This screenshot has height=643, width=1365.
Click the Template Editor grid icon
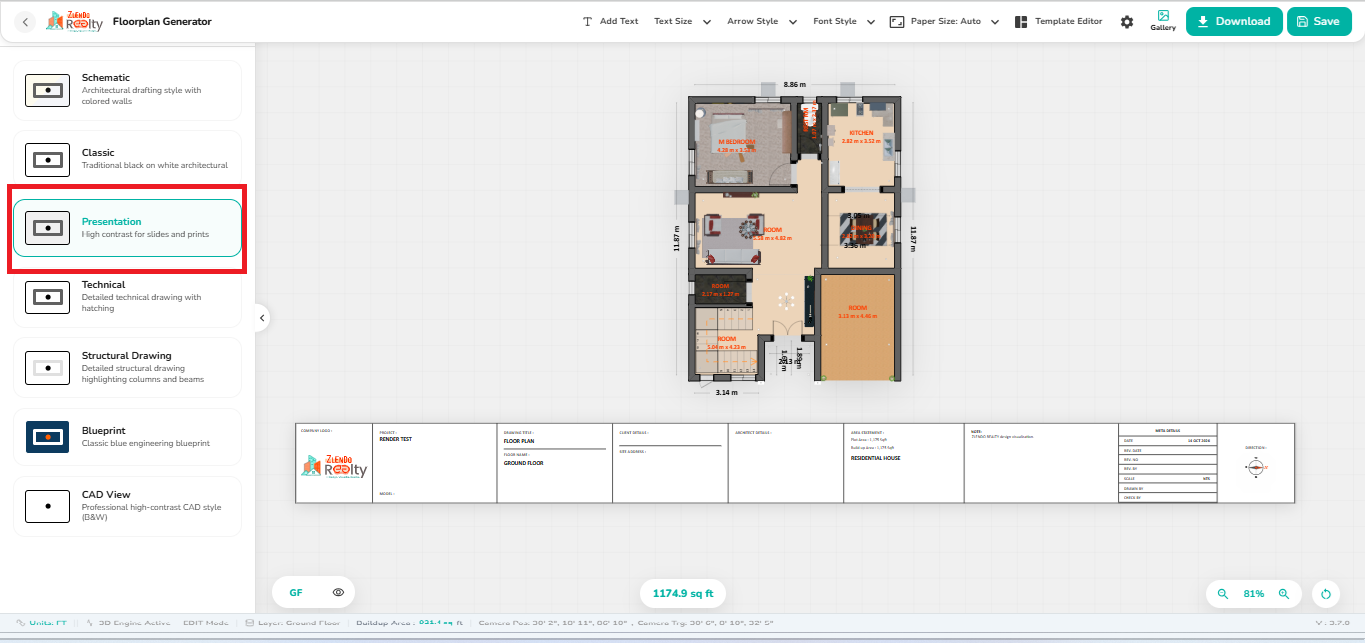[x=1021, y=21]
